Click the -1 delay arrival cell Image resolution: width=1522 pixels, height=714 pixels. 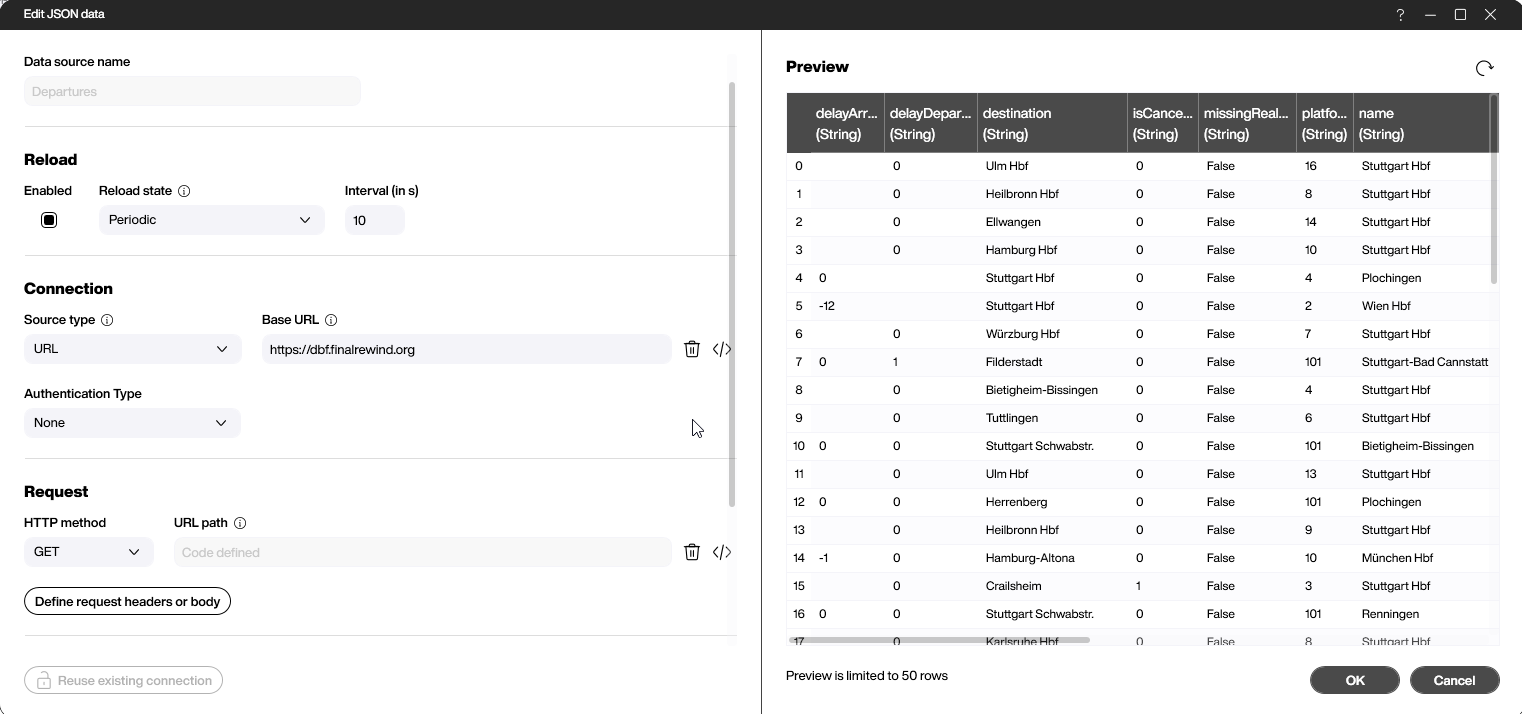click(x=823, y=558)
